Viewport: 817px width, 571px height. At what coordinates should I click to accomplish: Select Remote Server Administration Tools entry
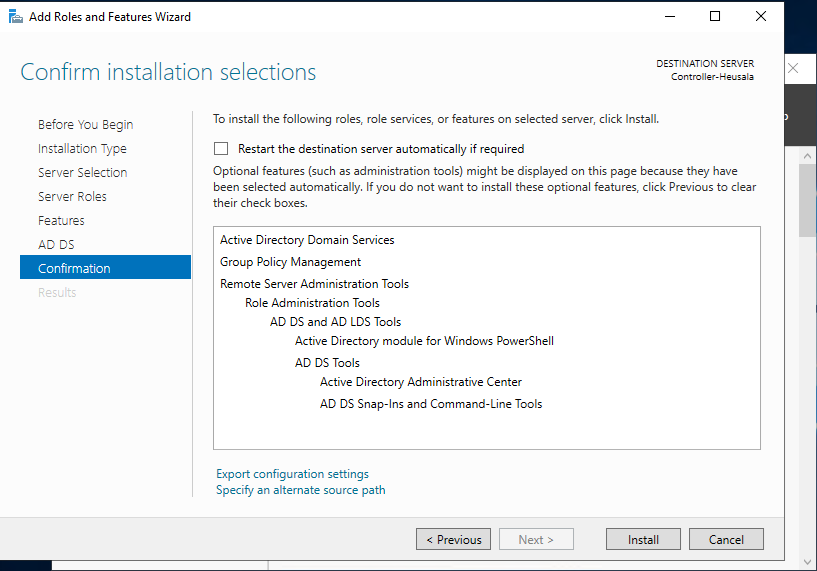314,284
